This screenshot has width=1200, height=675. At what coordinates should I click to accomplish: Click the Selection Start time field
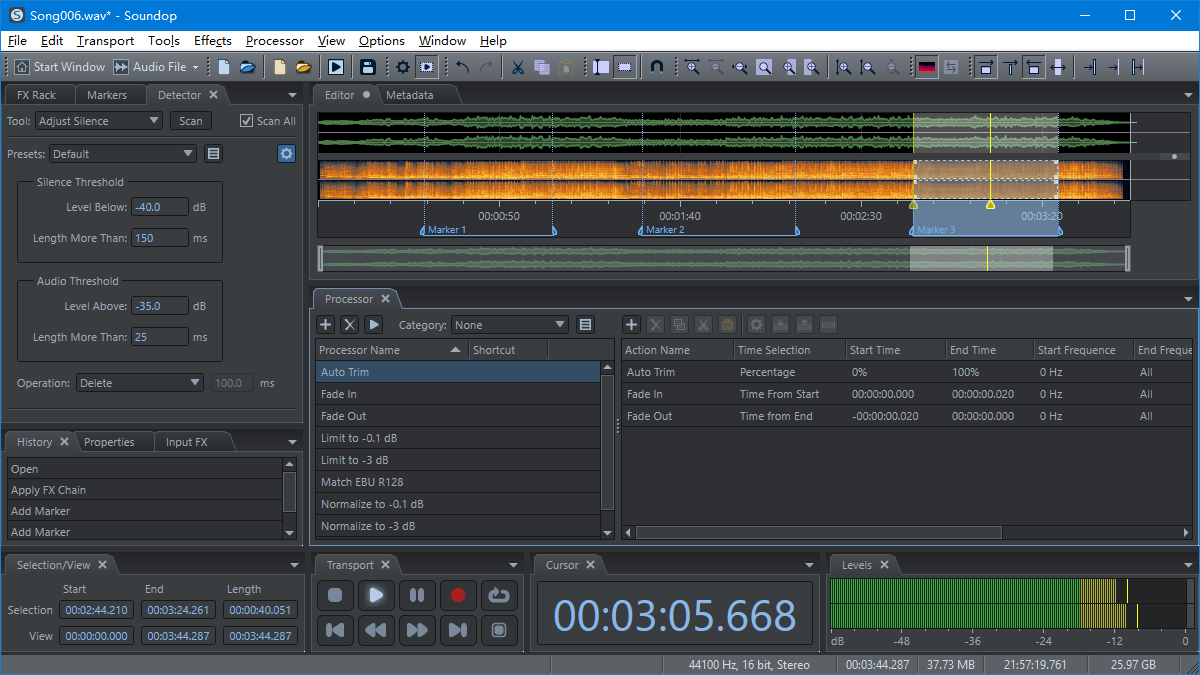tap(96, 610)
